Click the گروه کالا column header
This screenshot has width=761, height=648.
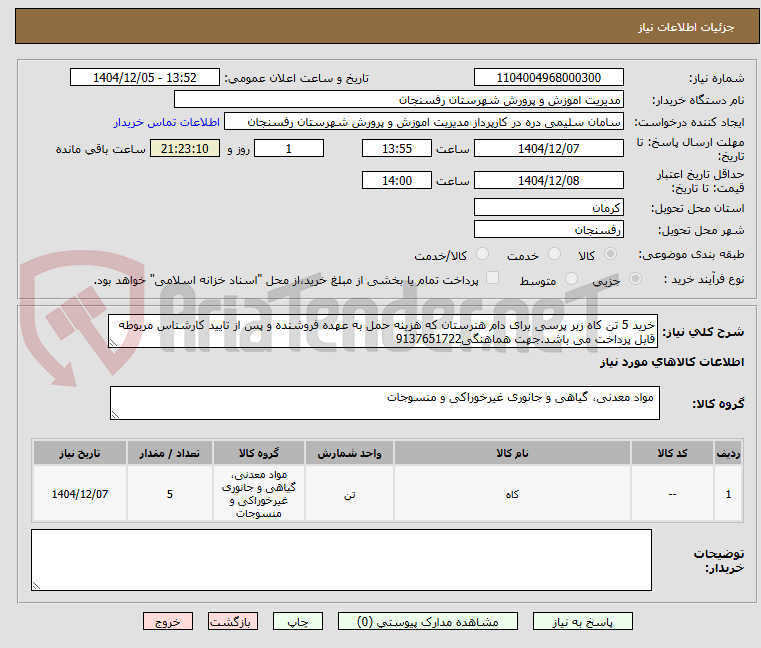259,453
